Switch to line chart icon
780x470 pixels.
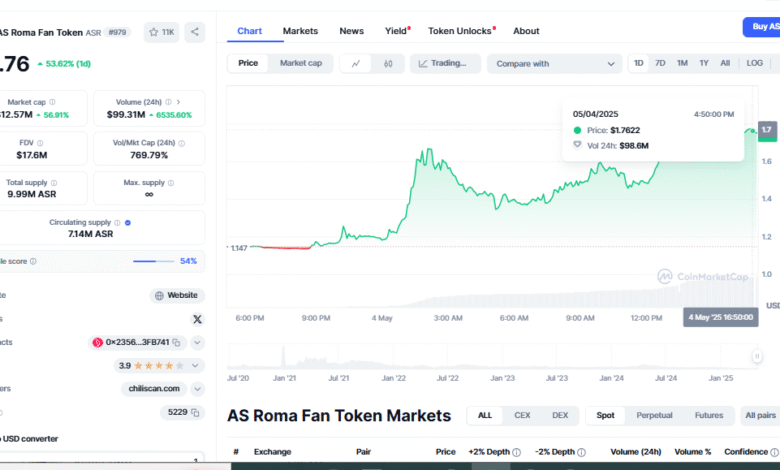356,64
